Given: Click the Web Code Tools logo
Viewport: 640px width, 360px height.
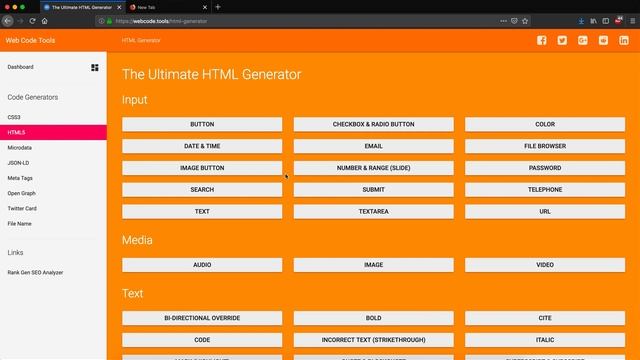Looking at the screenshot, I should coord(30,40).
